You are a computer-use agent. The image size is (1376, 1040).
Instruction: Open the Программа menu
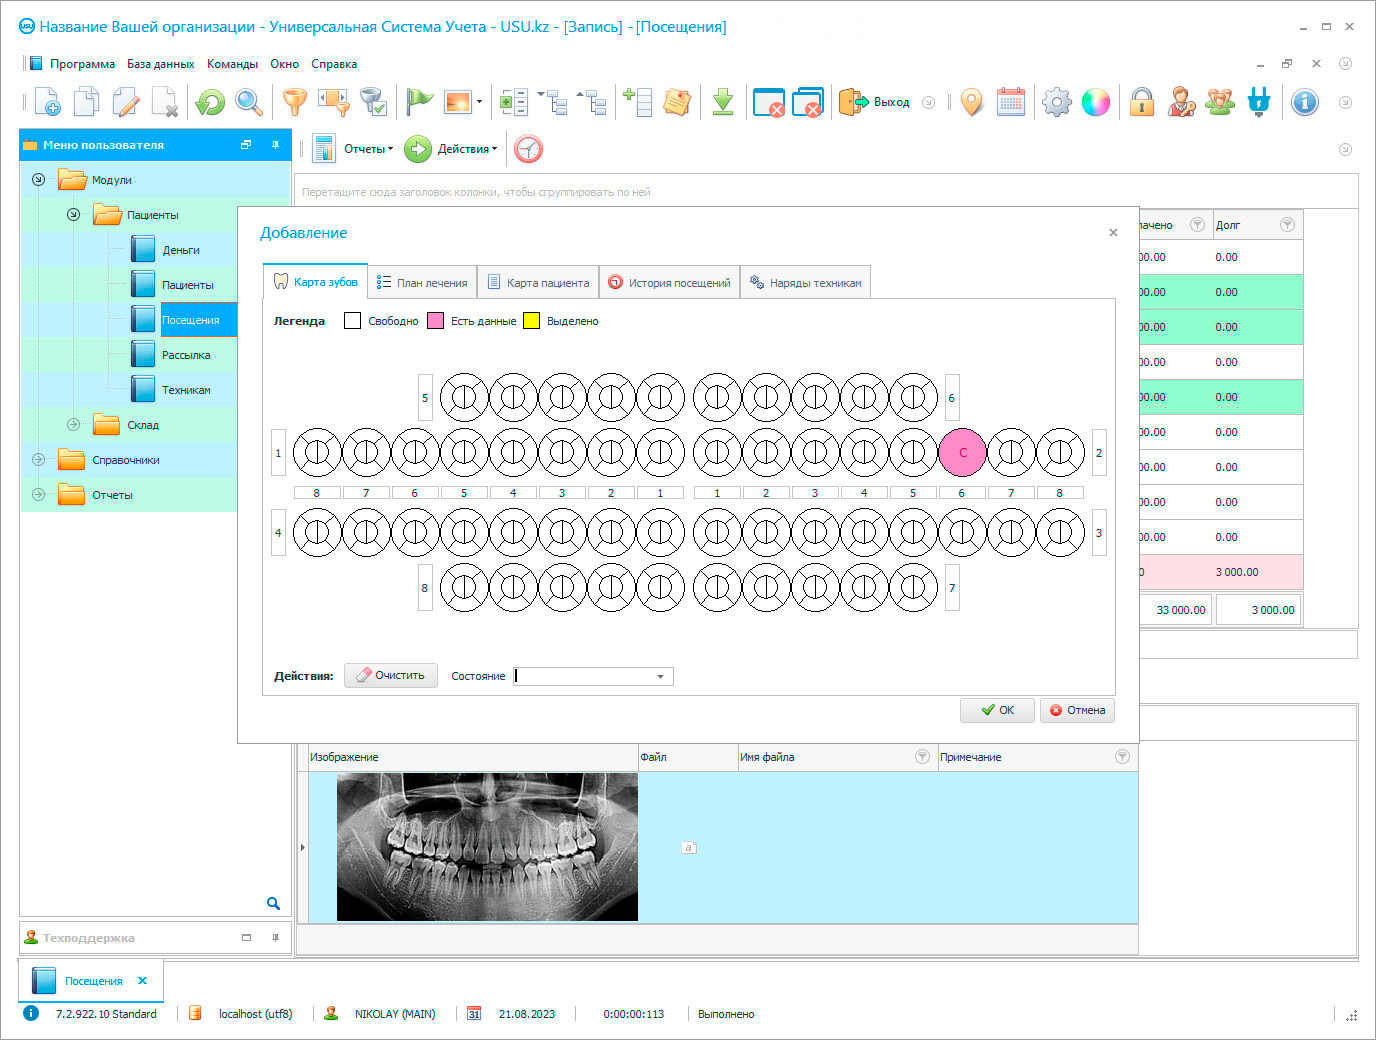82,64
